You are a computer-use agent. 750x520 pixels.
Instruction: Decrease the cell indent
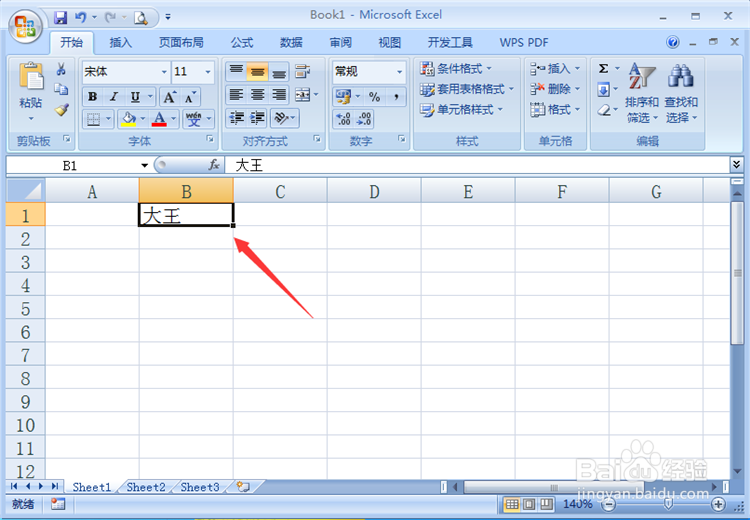[x=236, y=118]
